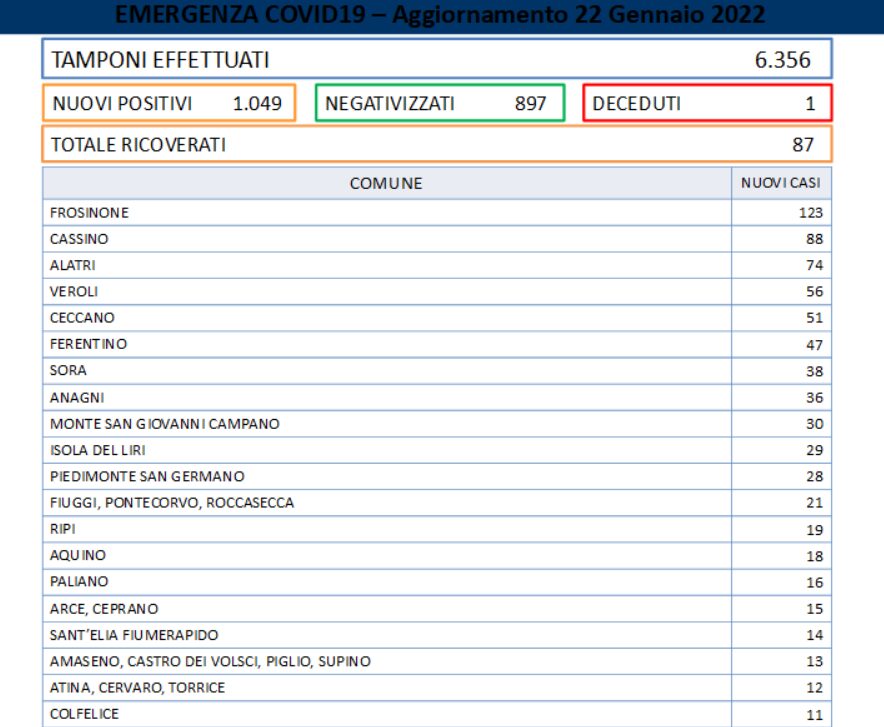
Task: Select 'AMASENO, CASTRO DEI VOLSCI, PIGLIO, SUPINO' row
Action: (x=210, y=661)
